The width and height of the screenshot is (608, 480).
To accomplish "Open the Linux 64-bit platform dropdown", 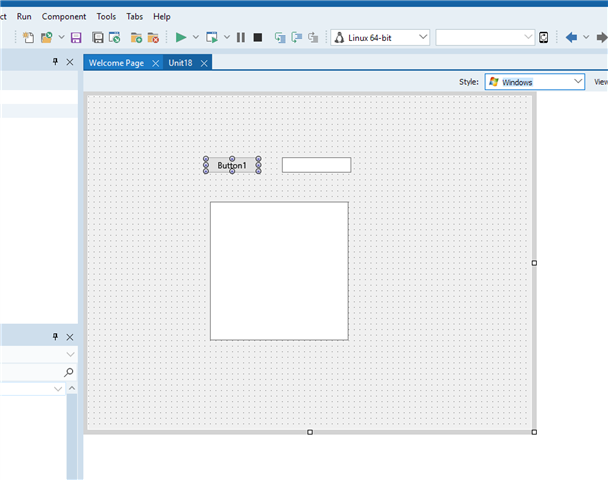I will pos(380,38).
